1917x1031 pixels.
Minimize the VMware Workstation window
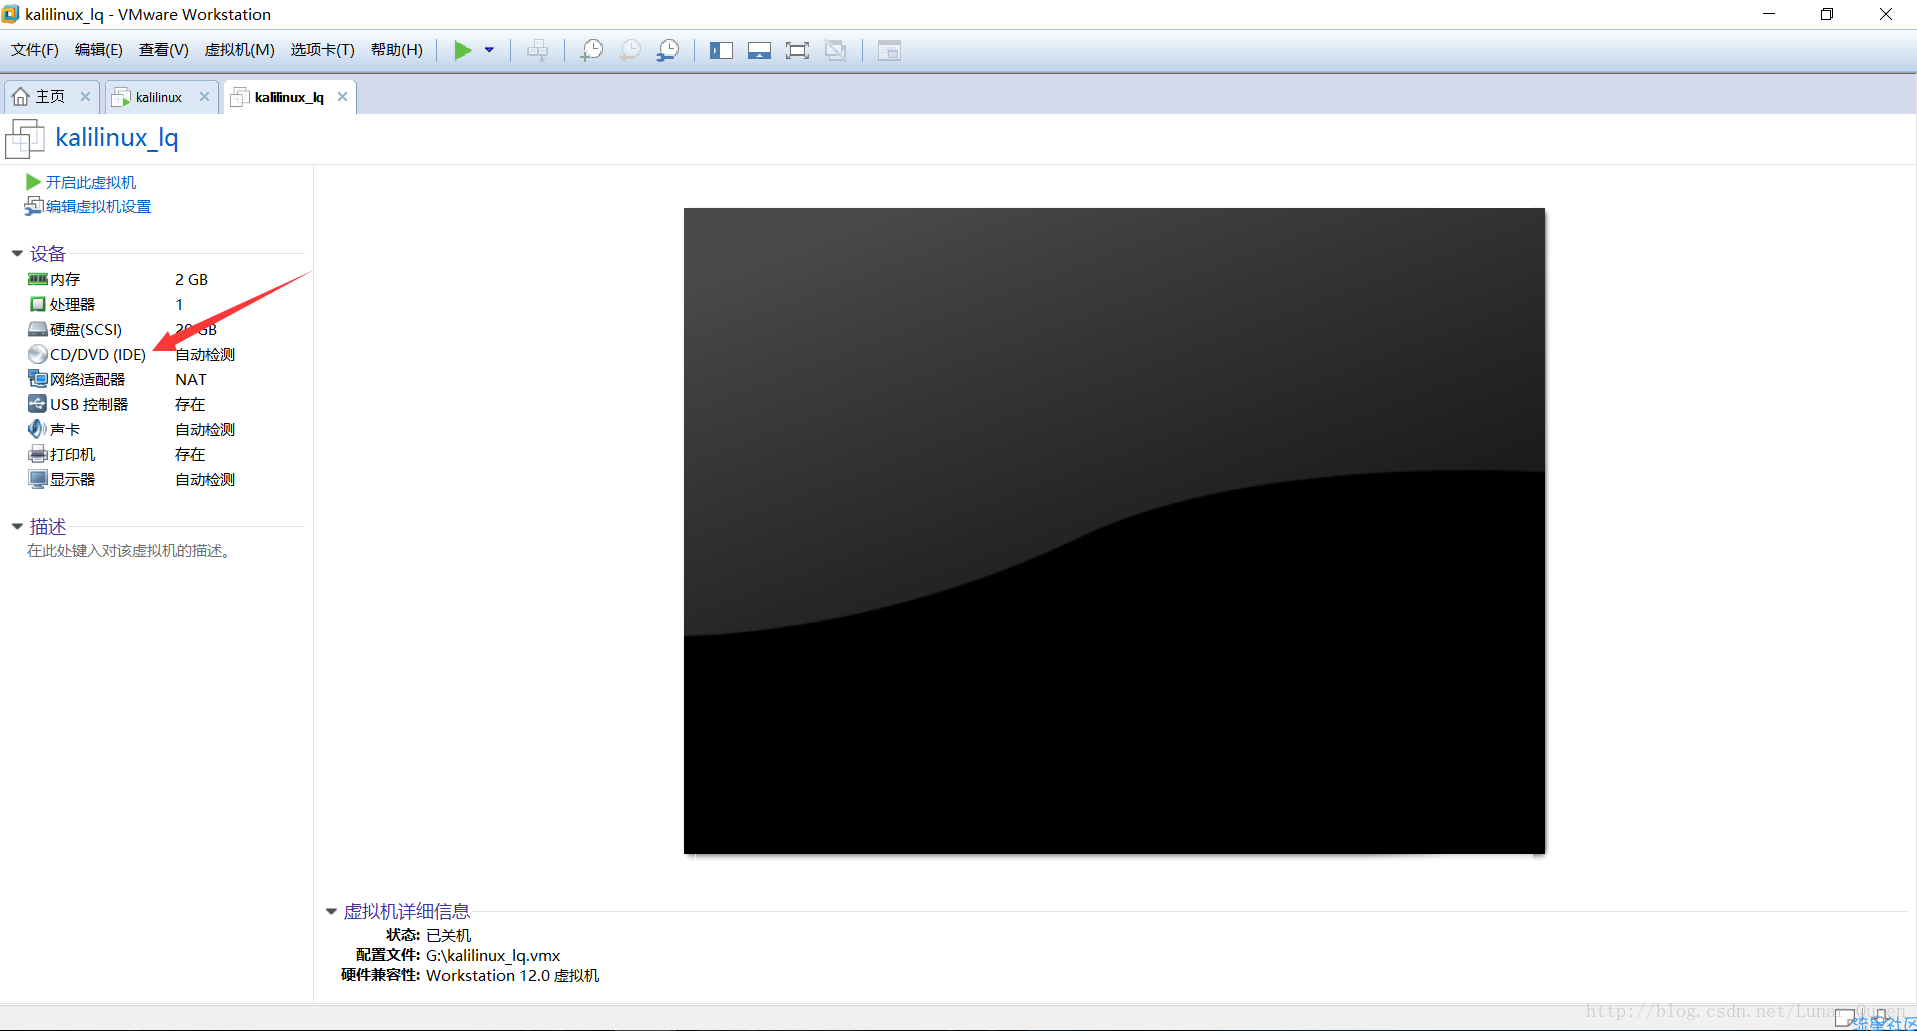click(x=1769, y=14)
